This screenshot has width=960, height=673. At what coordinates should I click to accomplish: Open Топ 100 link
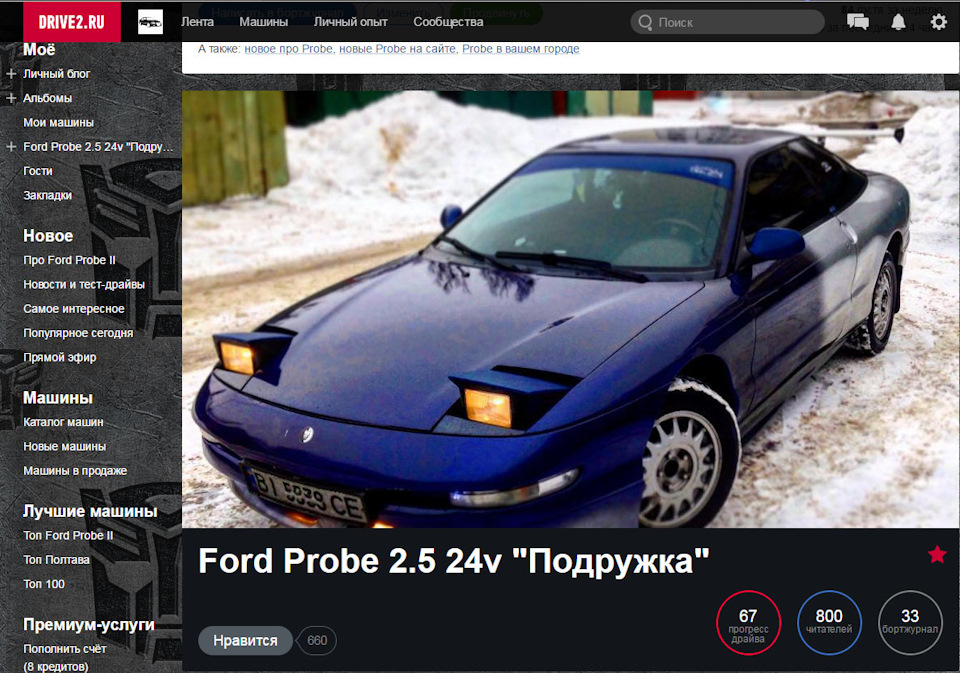(43, 584)
